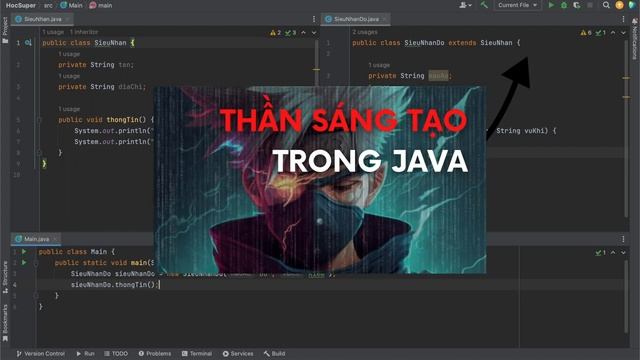640x360 pixels.
Task: Open the Problems tool window
Action: [x=155, y=353]
